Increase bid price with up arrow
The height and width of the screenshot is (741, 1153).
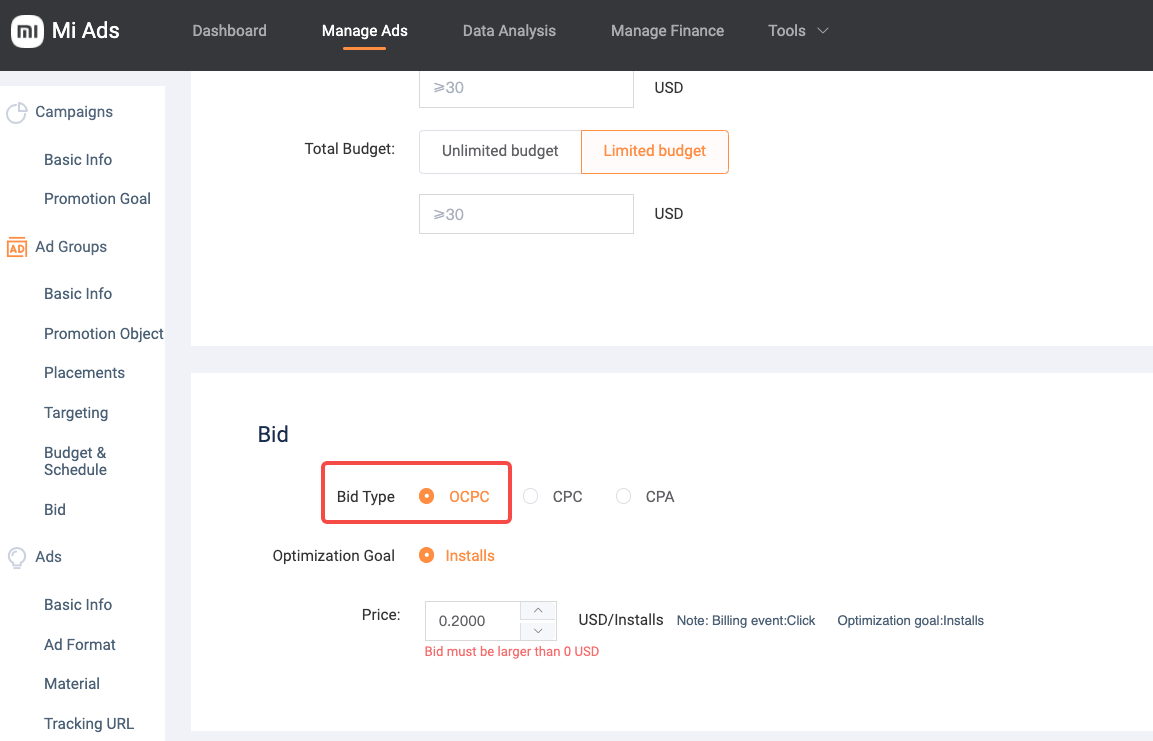[x=538, y=610]
